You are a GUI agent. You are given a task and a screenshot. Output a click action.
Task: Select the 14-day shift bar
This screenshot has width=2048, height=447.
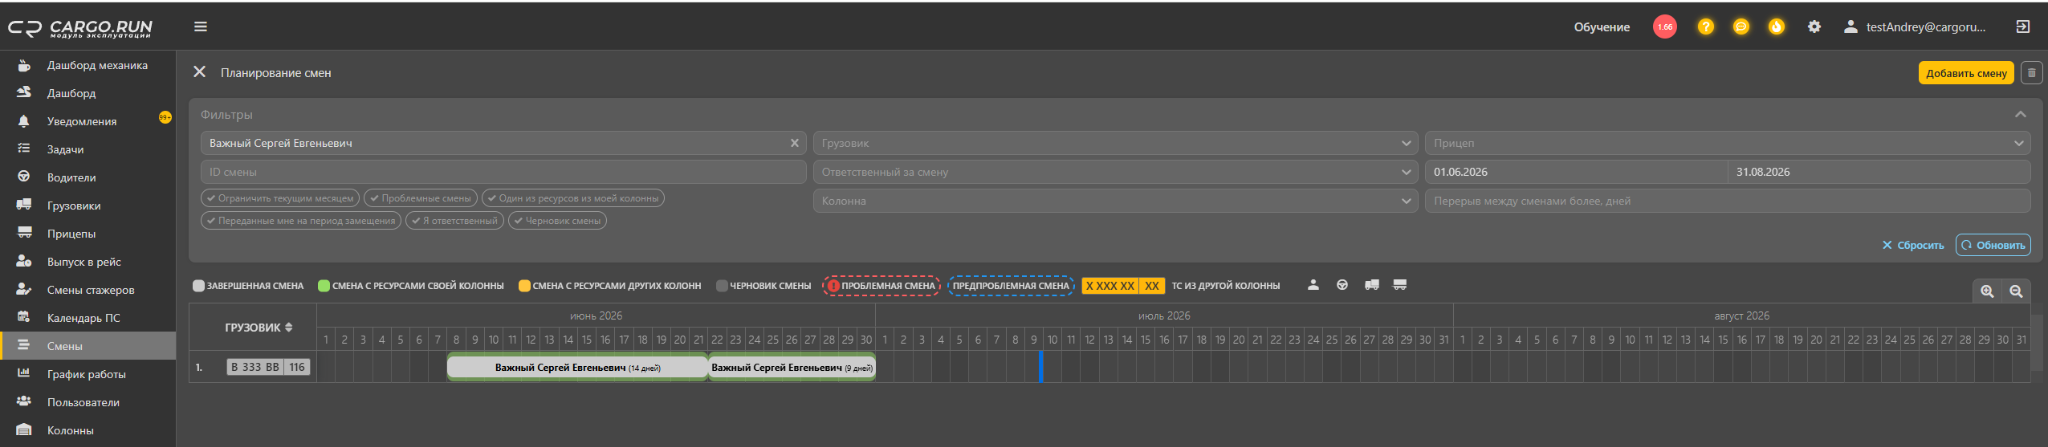coord(577,368)
